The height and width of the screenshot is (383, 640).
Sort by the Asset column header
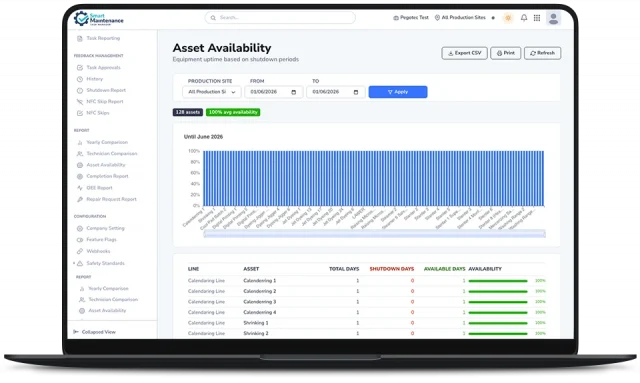click(x=251, y=269)
